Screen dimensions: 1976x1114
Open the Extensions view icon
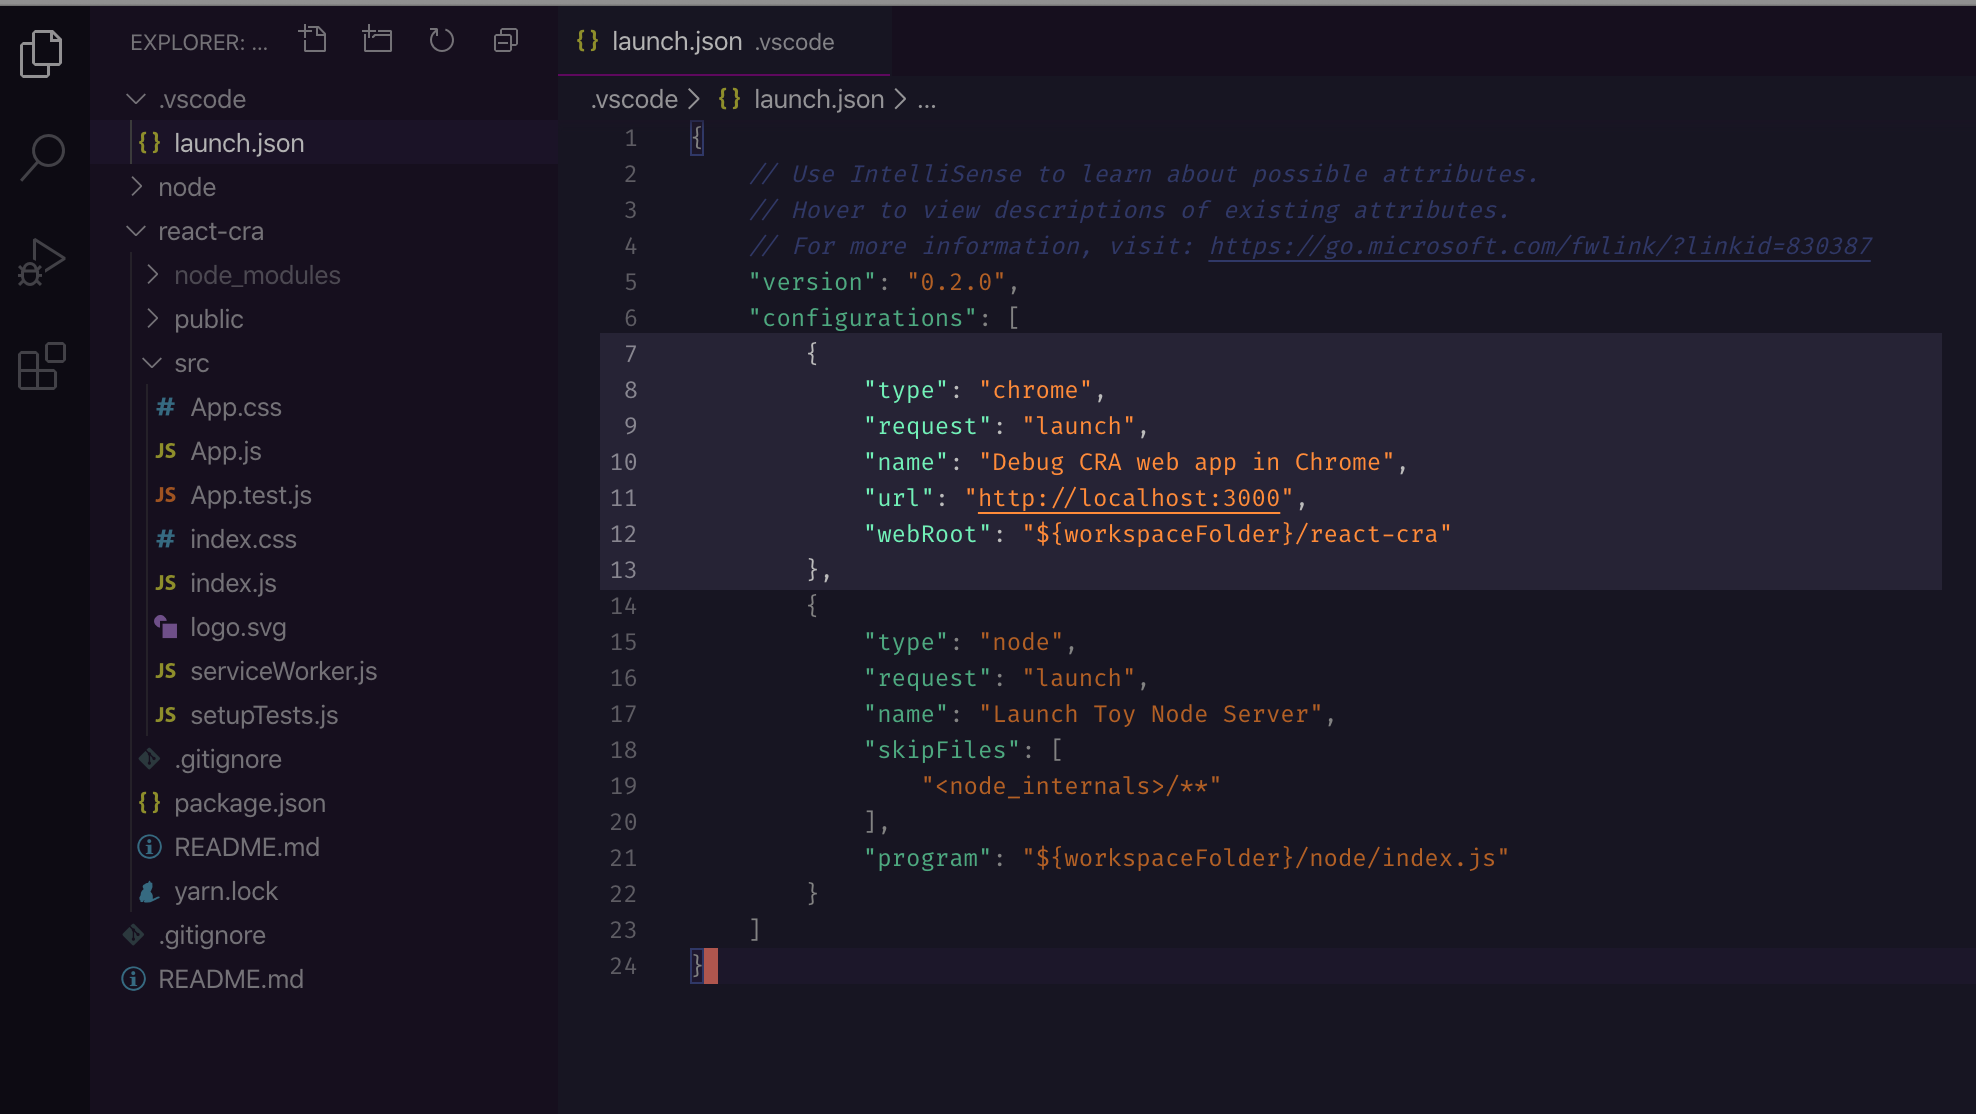coord(41,367)
